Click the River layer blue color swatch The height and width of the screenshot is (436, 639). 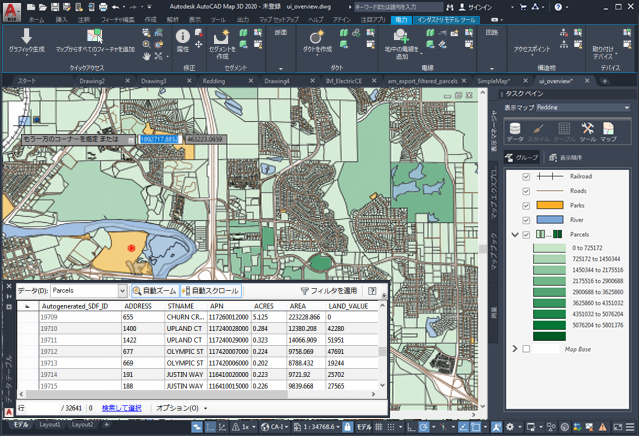[x=549, y=219]
